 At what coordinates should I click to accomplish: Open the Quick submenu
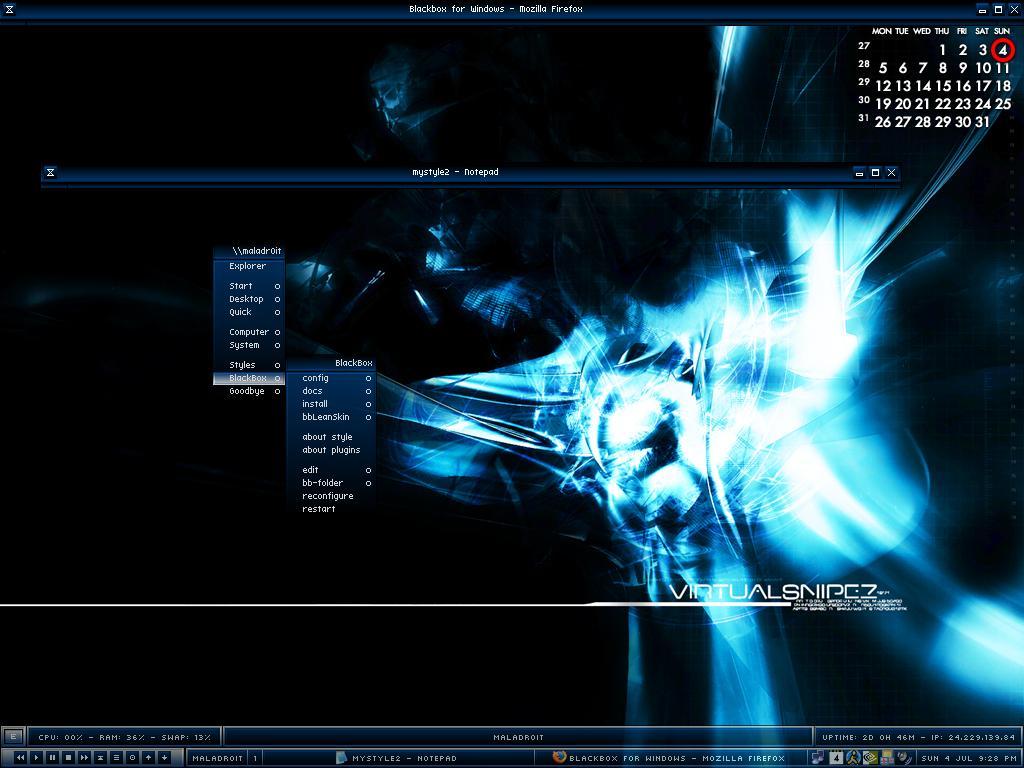coord(249,312)
